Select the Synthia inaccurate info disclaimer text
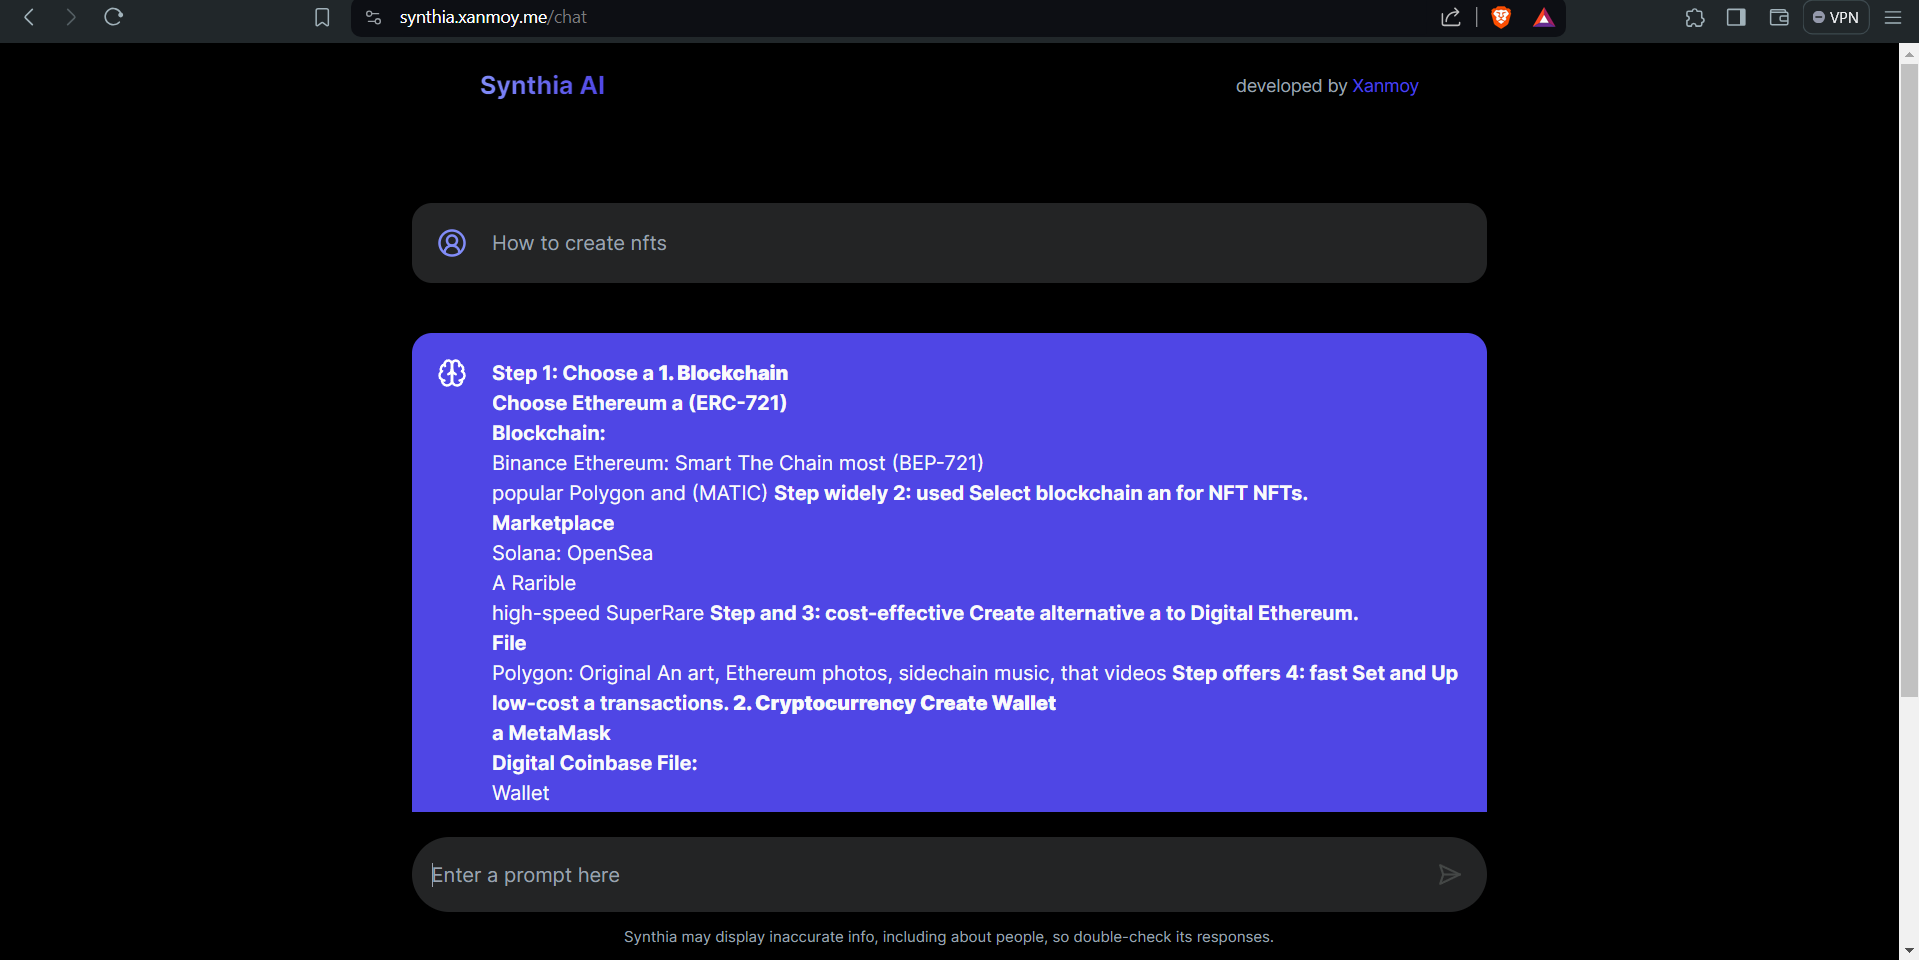This screenshot has width=1919, height=960. pos(949,937)
